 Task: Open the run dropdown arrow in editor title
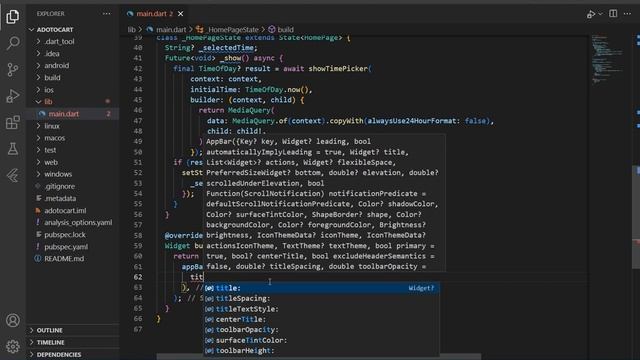(600, 14)
